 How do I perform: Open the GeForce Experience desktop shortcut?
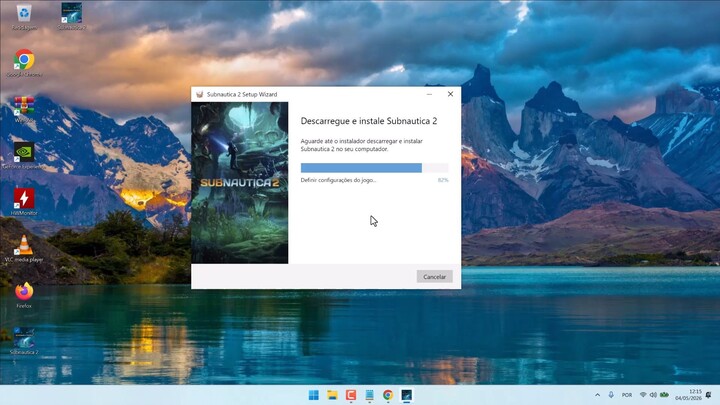click(24, 155)
